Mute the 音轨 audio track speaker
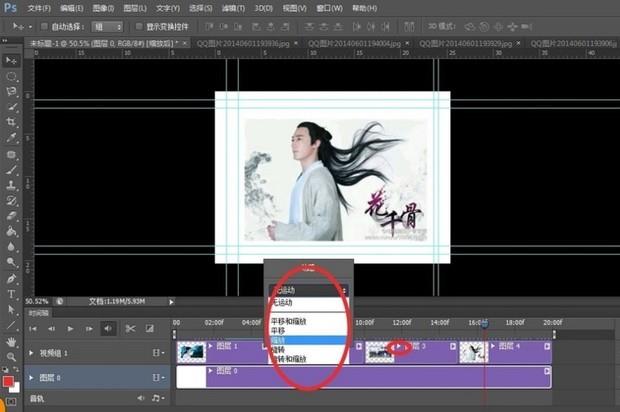The height and width of the screenshot is (412, 620). [x=140, y=398]
